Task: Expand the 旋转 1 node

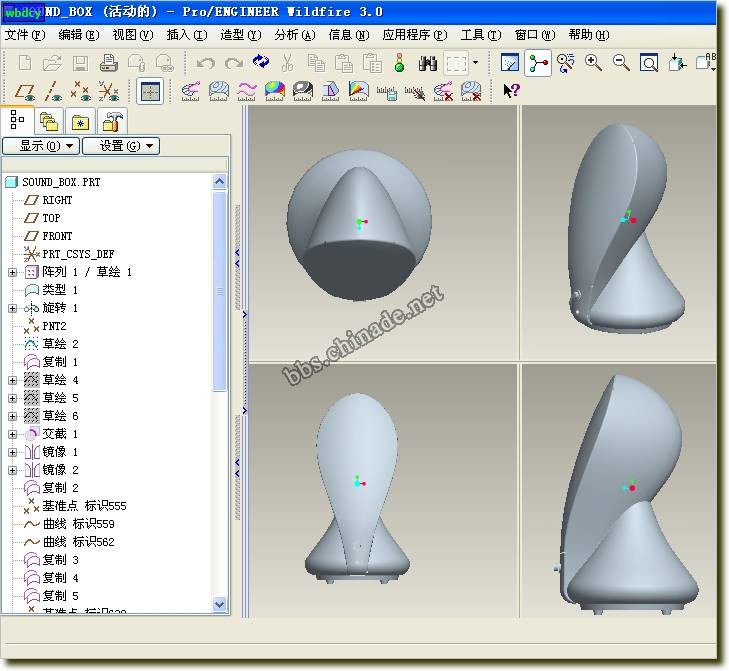Action: tap(13, 308)
